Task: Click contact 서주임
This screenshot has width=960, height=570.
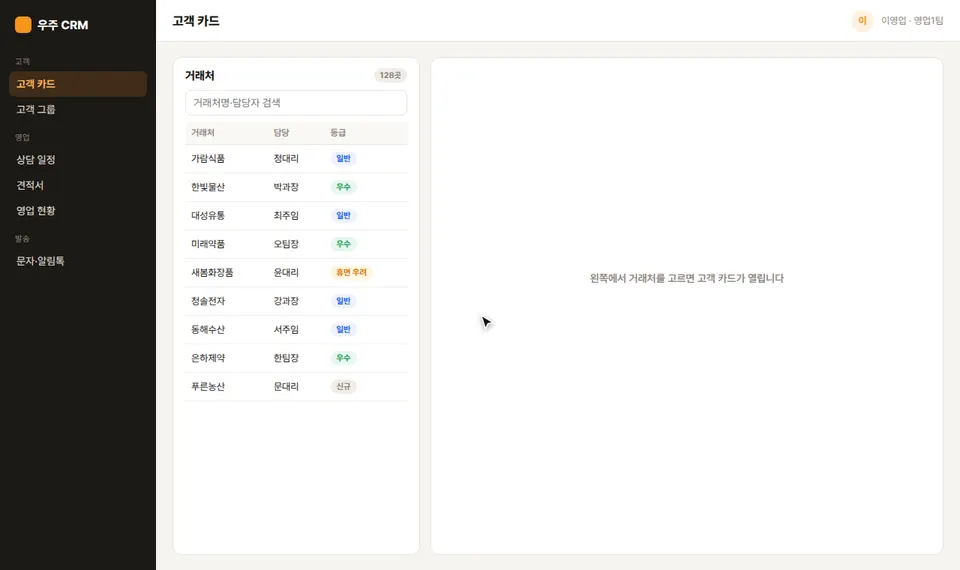Action: [x=286, y=329]
